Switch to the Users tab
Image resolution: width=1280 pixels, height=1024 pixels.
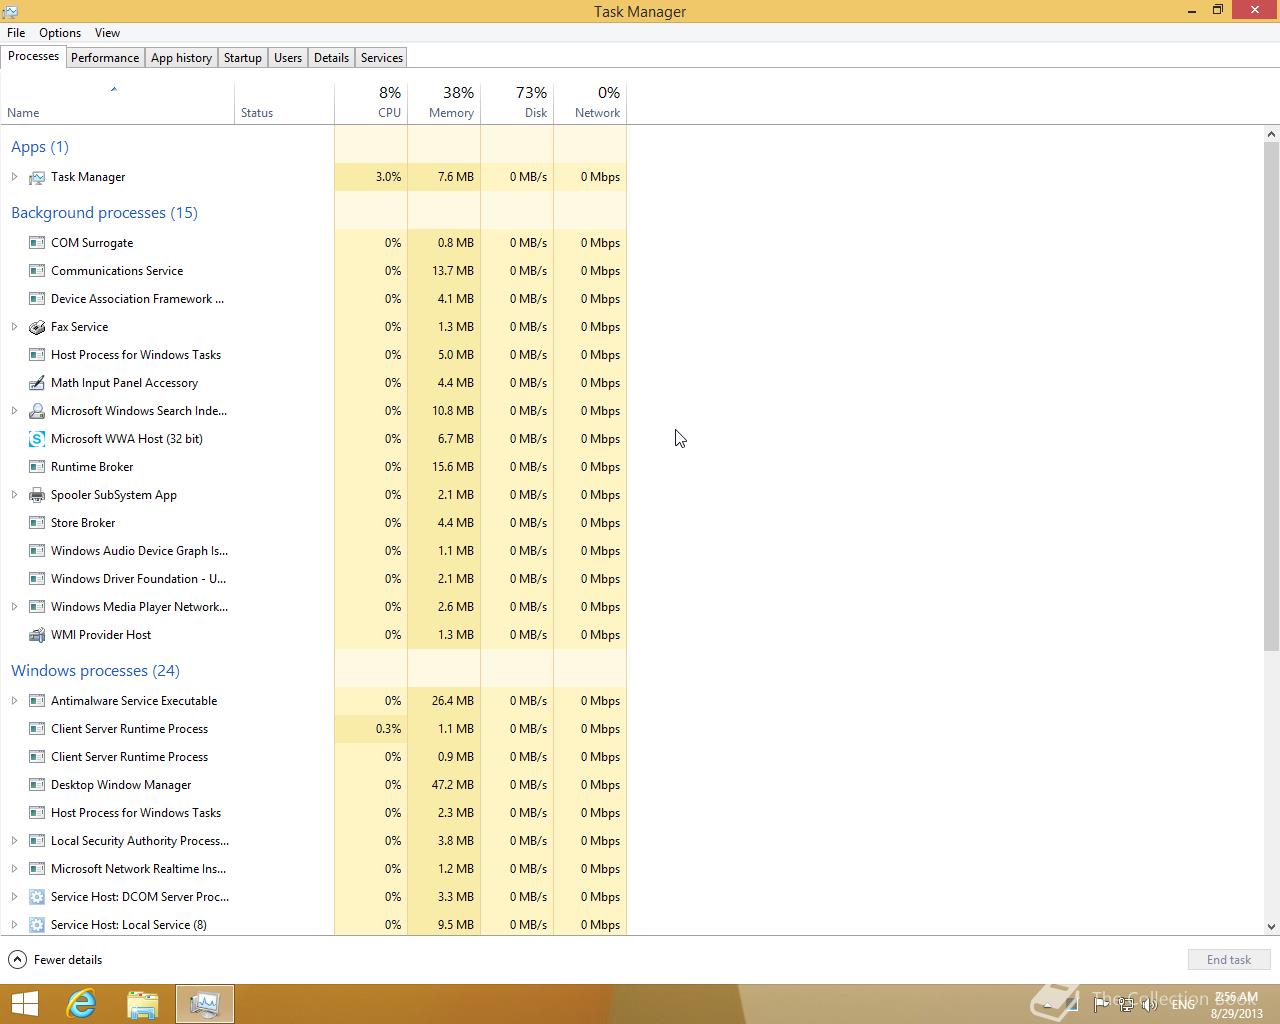288,58
